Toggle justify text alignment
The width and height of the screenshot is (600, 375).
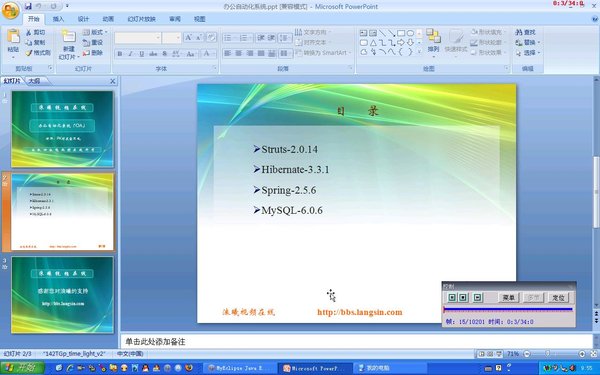pos(261,53)
